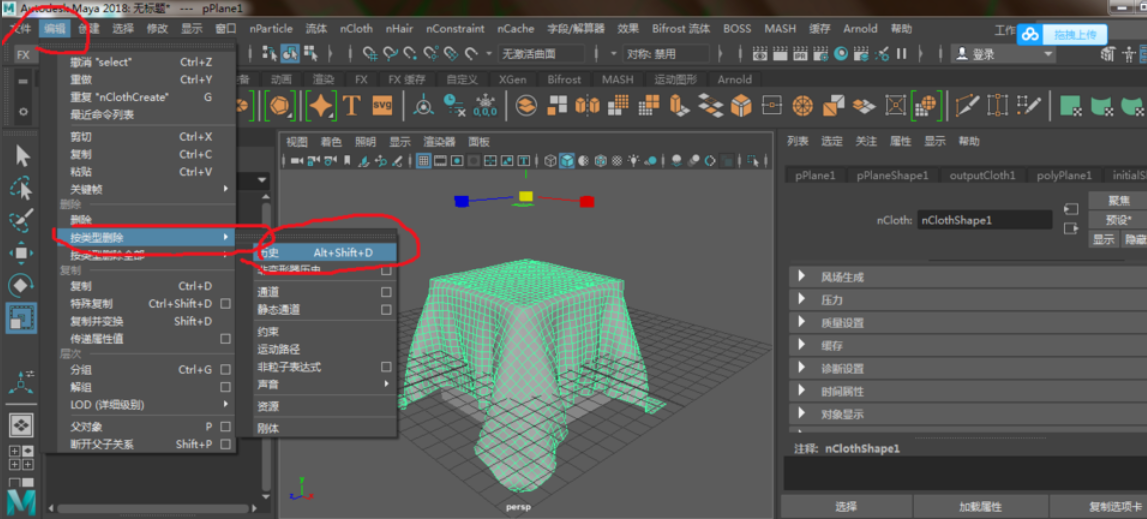Click the blue scale manipulator handle

[x=461, y=201]
